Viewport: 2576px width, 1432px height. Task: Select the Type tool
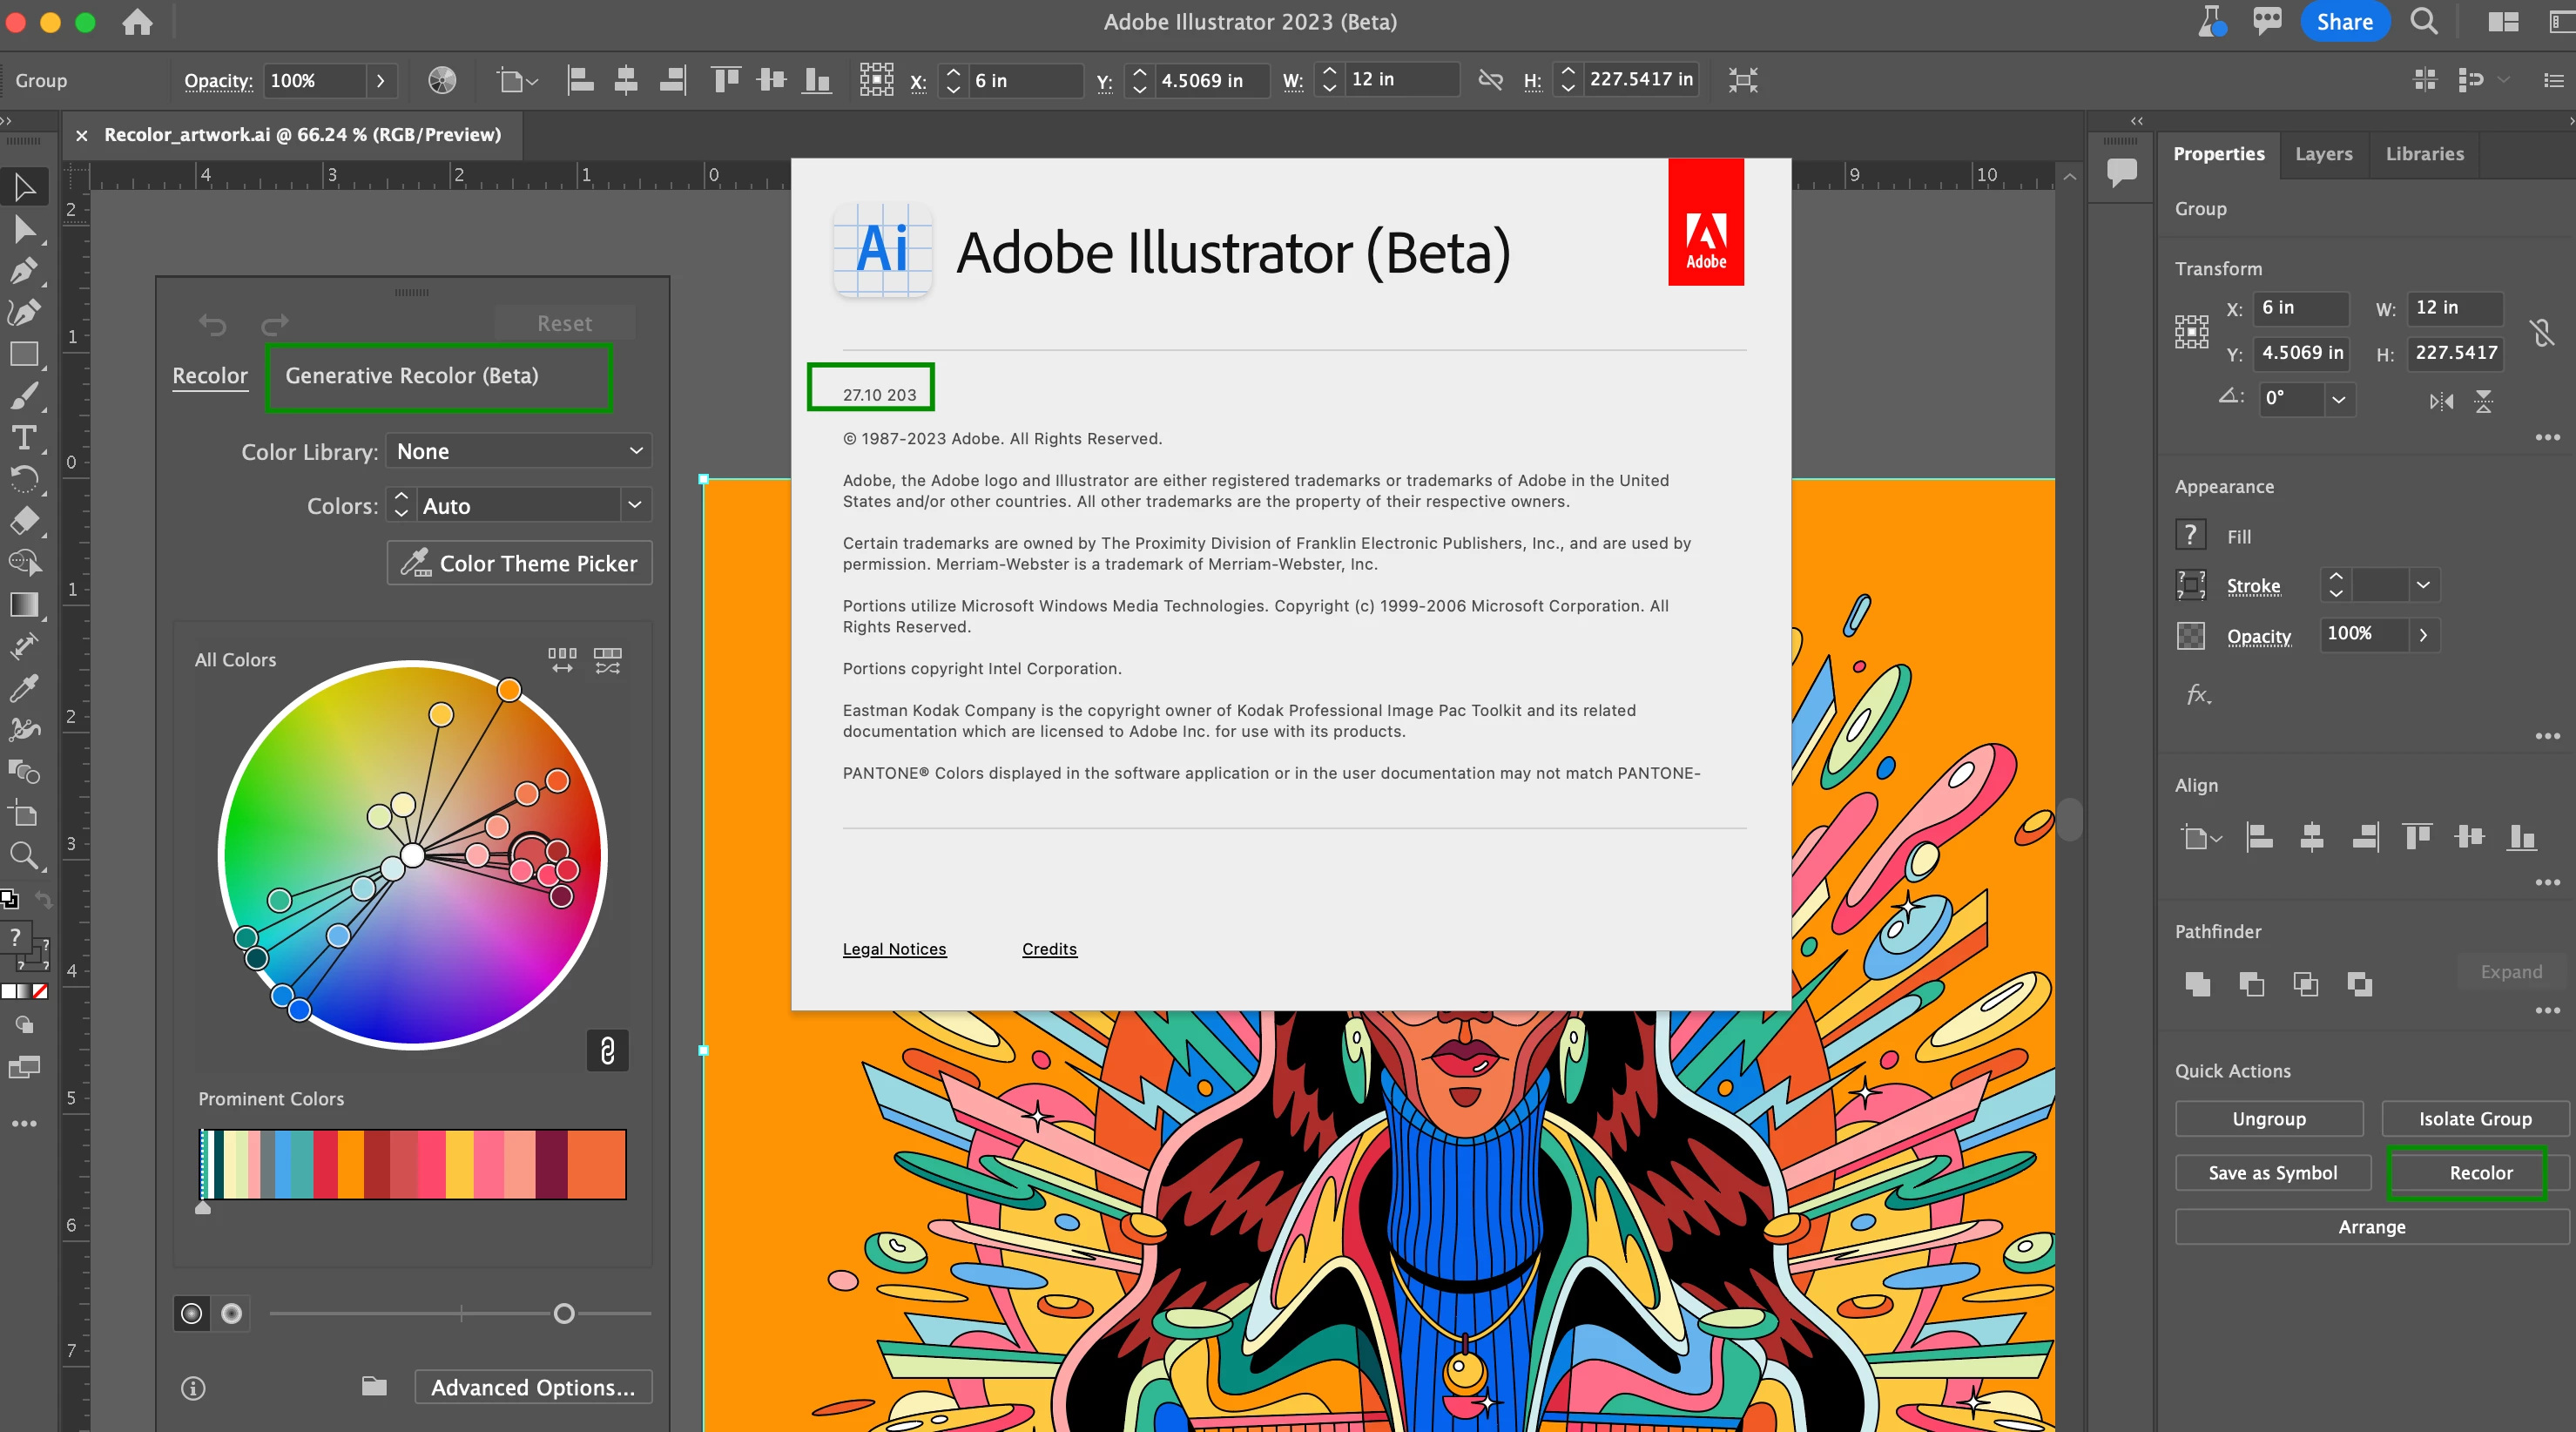point(24,438)
